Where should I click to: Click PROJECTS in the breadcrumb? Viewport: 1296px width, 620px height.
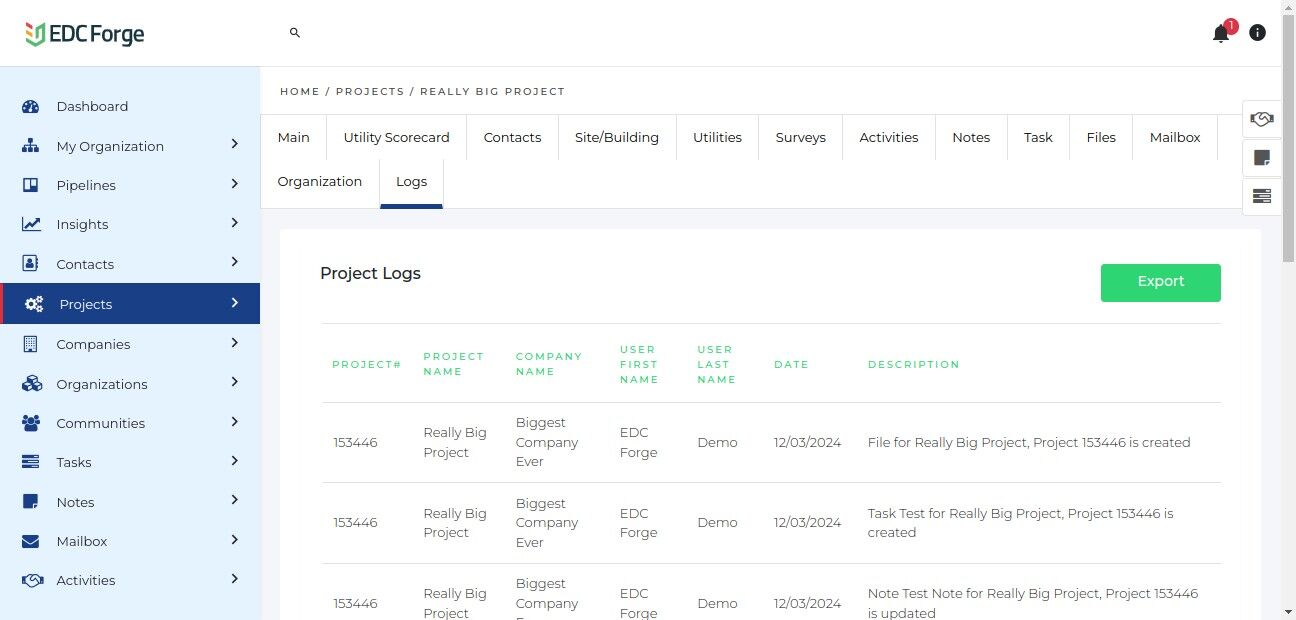pos(370,91)
